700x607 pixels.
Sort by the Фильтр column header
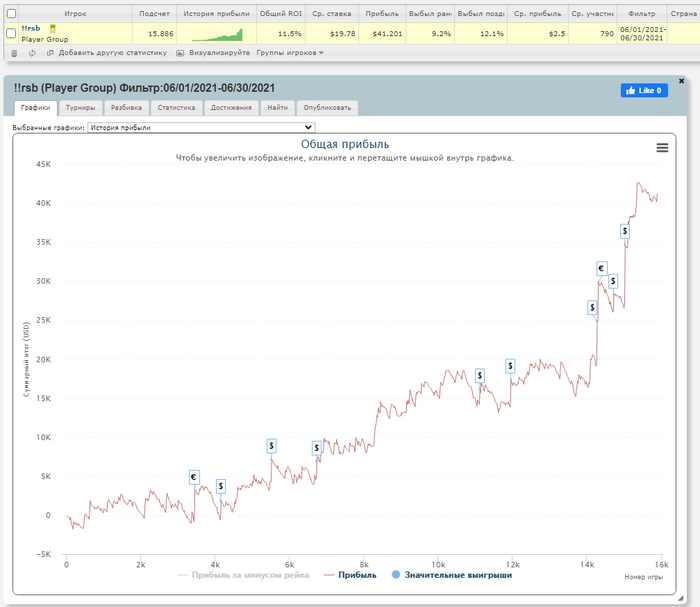point(642,14)
